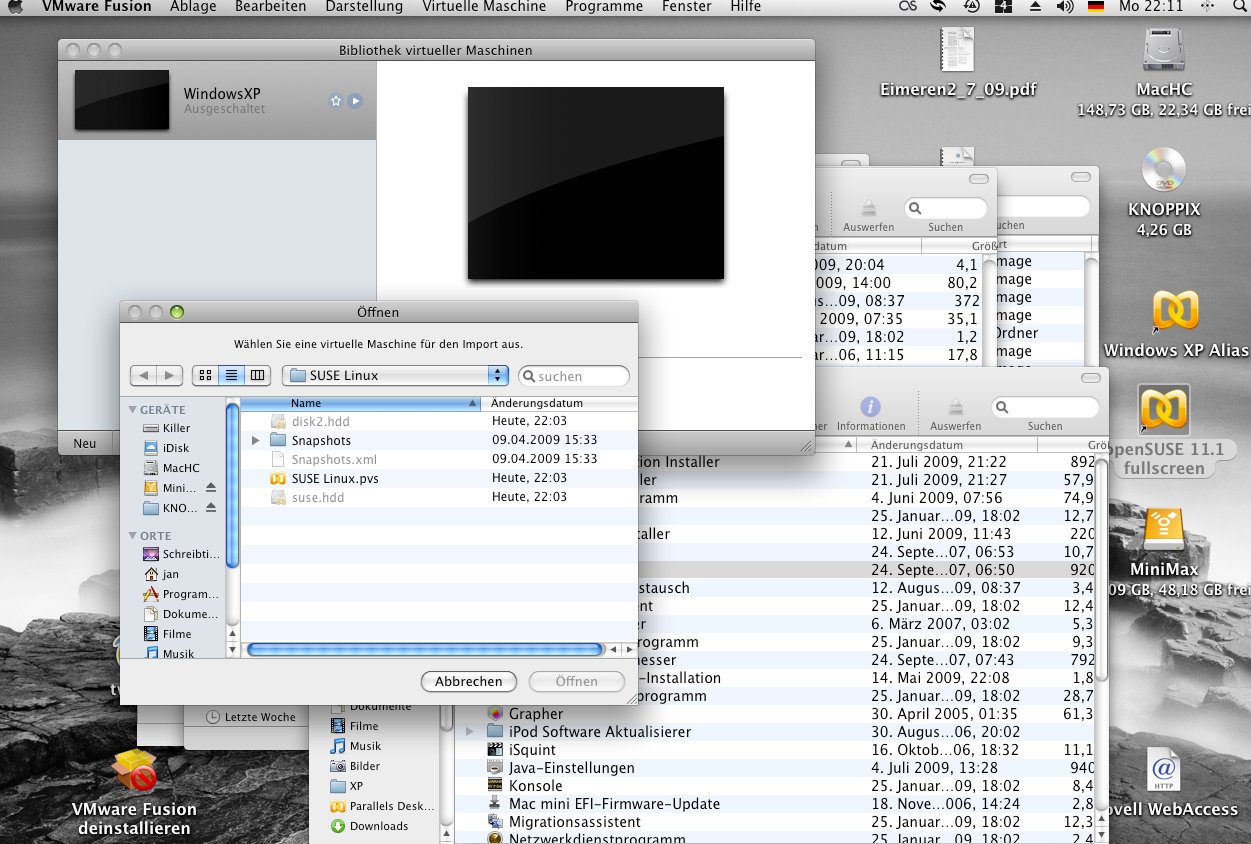Open the Hilfe menu

pos(746,7)
